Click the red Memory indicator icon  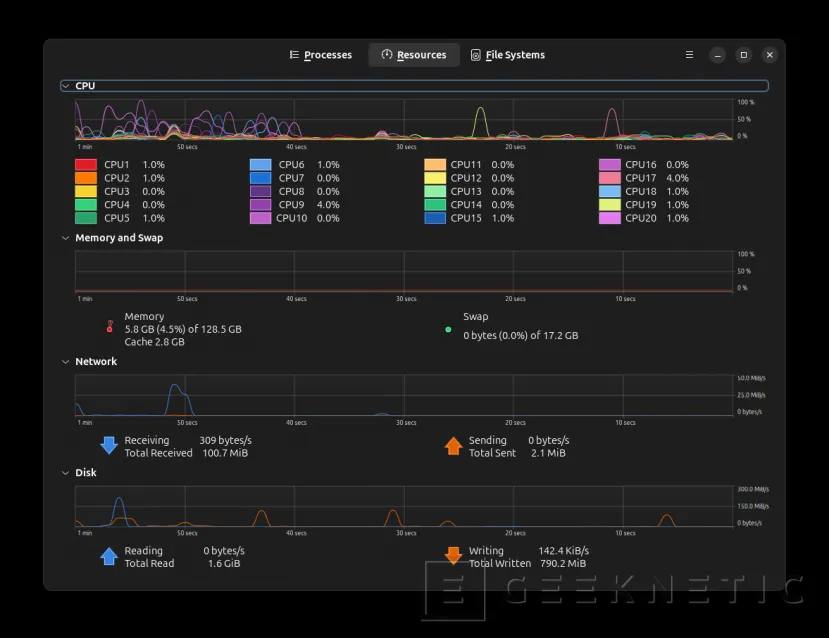[x=110, y=327]
